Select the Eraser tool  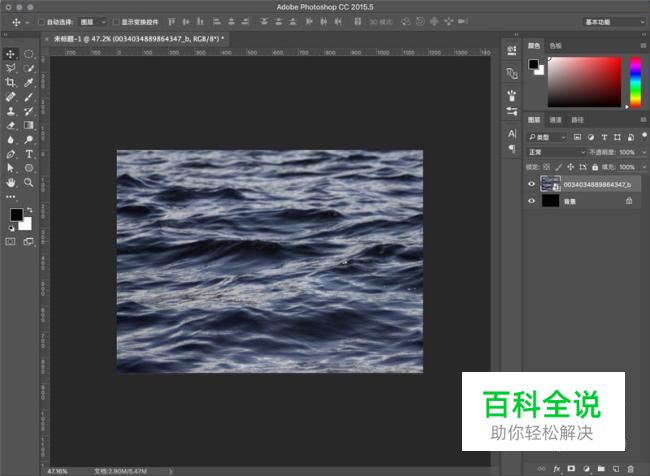tap(11, 126)
